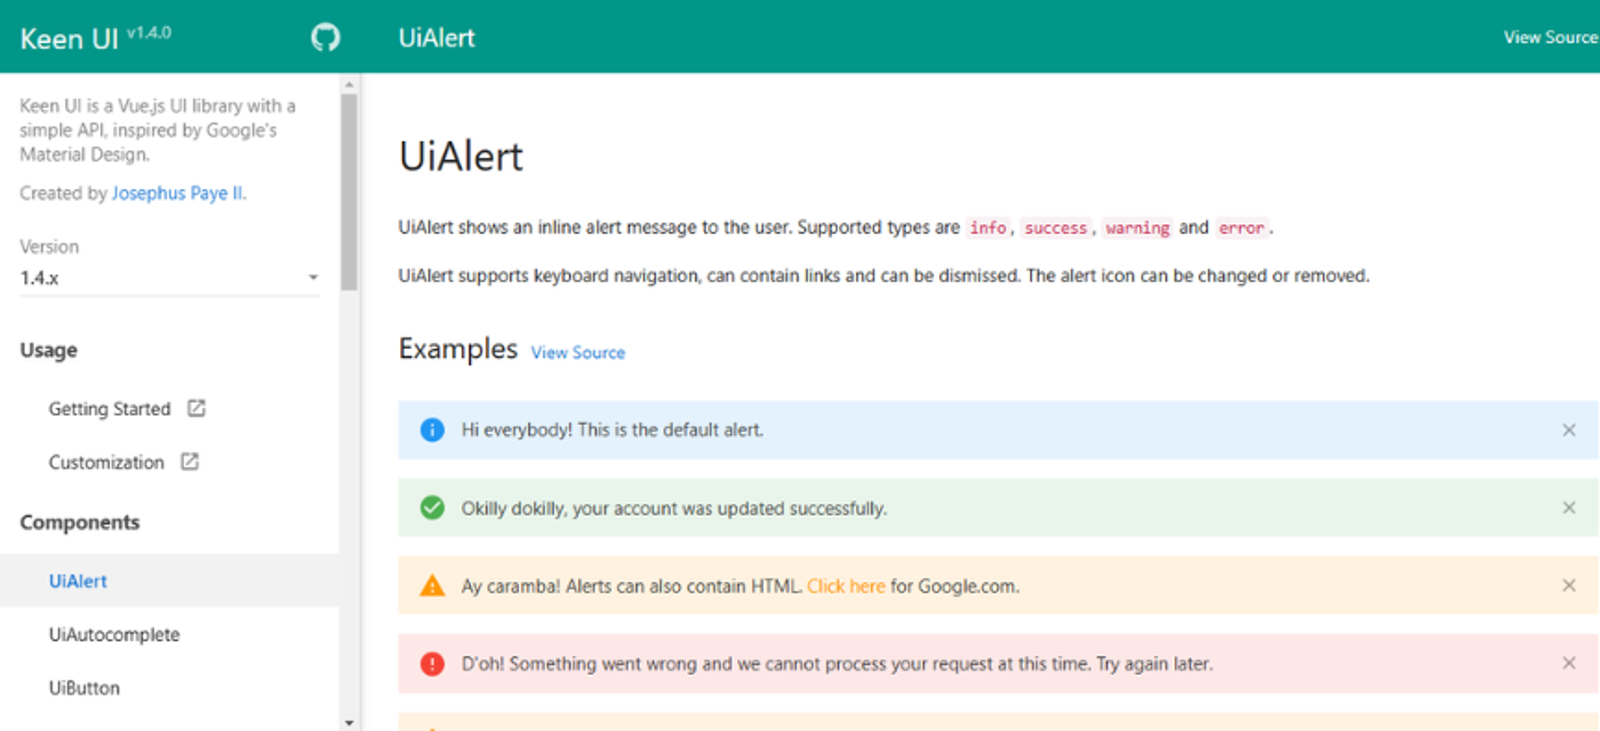Click the Keen UI logo title
Viewport: 1600px width, 731px height.
coord(69,39)
